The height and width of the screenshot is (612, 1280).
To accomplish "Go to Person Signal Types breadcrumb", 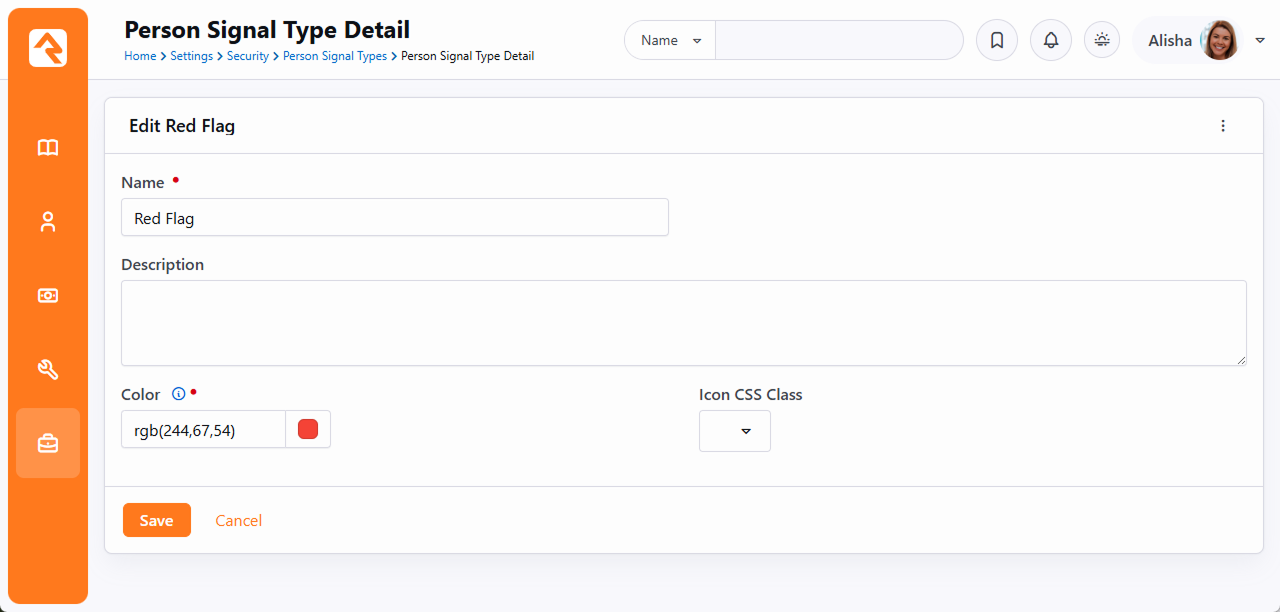I will (x=334, y=57).
